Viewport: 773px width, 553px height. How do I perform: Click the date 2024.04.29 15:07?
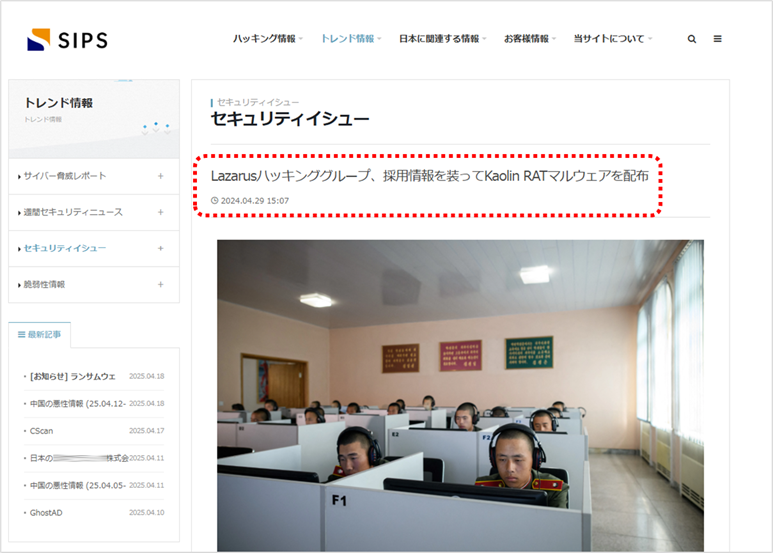coord(255,201)
